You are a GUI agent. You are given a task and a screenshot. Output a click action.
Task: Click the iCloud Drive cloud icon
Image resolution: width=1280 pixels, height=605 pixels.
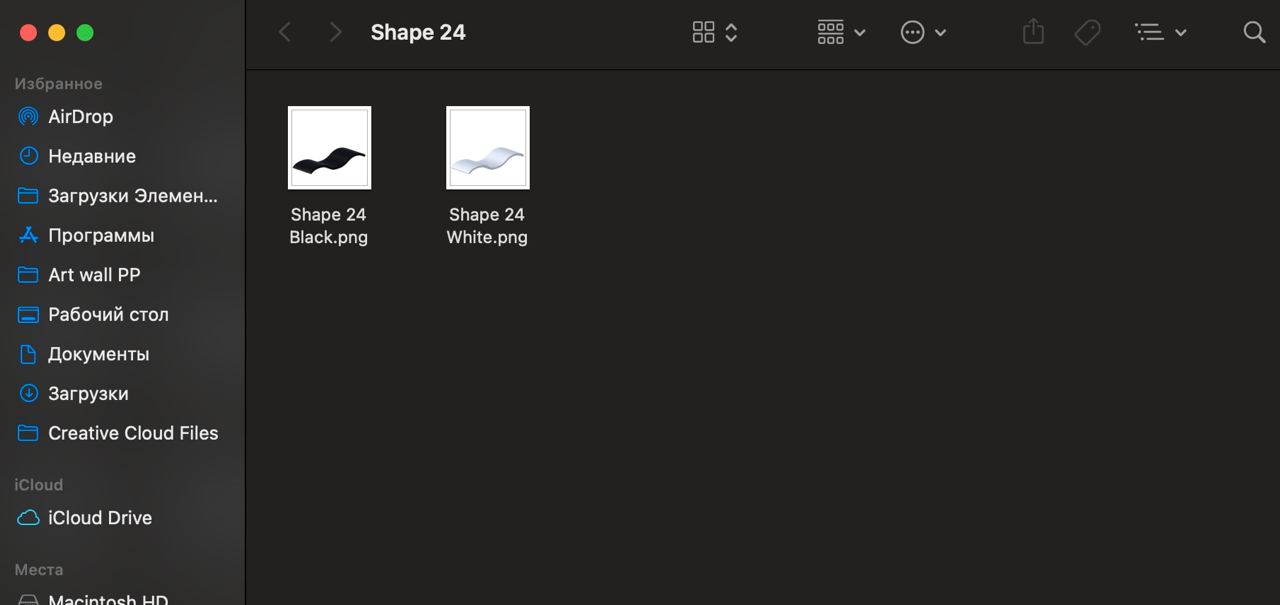(x=29, y=518)
